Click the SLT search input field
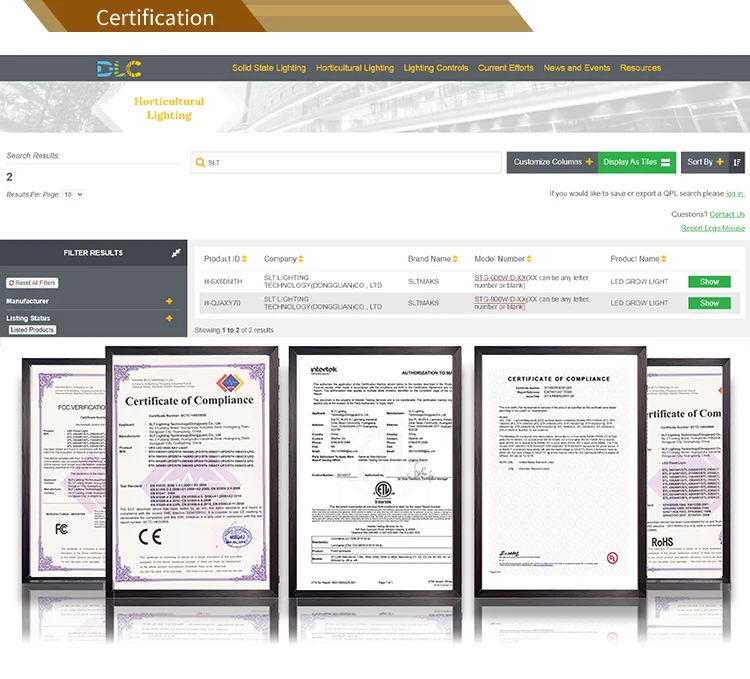 coord(350,162)
